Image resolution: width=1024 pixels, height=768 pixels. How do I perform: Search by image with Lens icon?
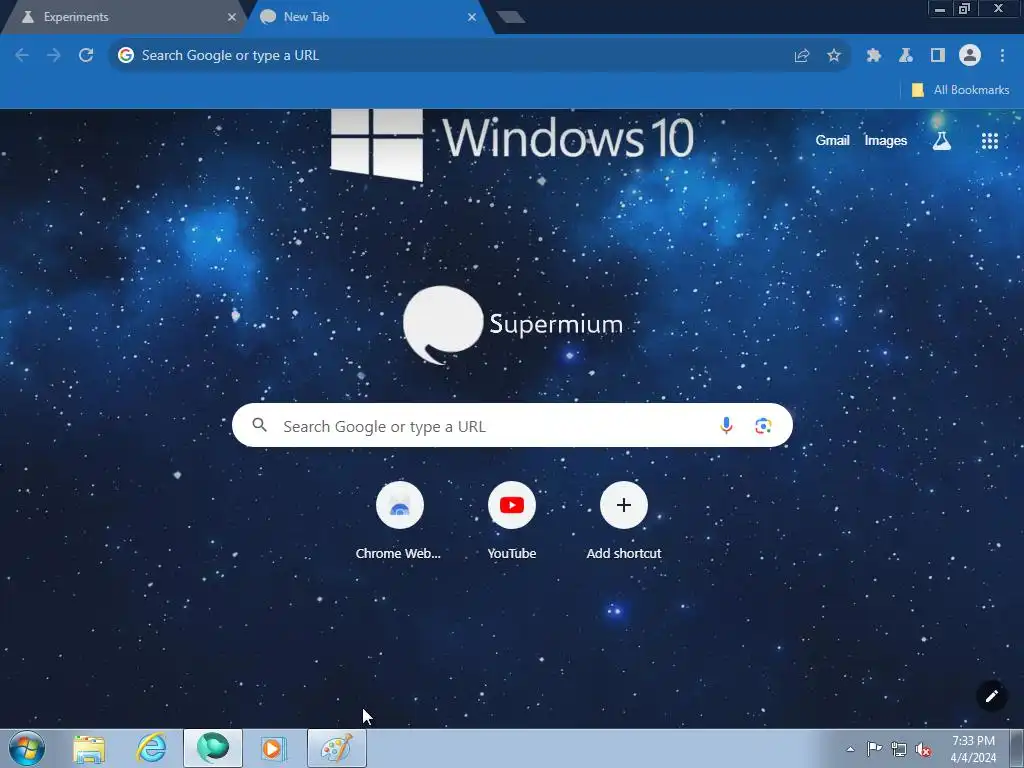tap(763, 426)
